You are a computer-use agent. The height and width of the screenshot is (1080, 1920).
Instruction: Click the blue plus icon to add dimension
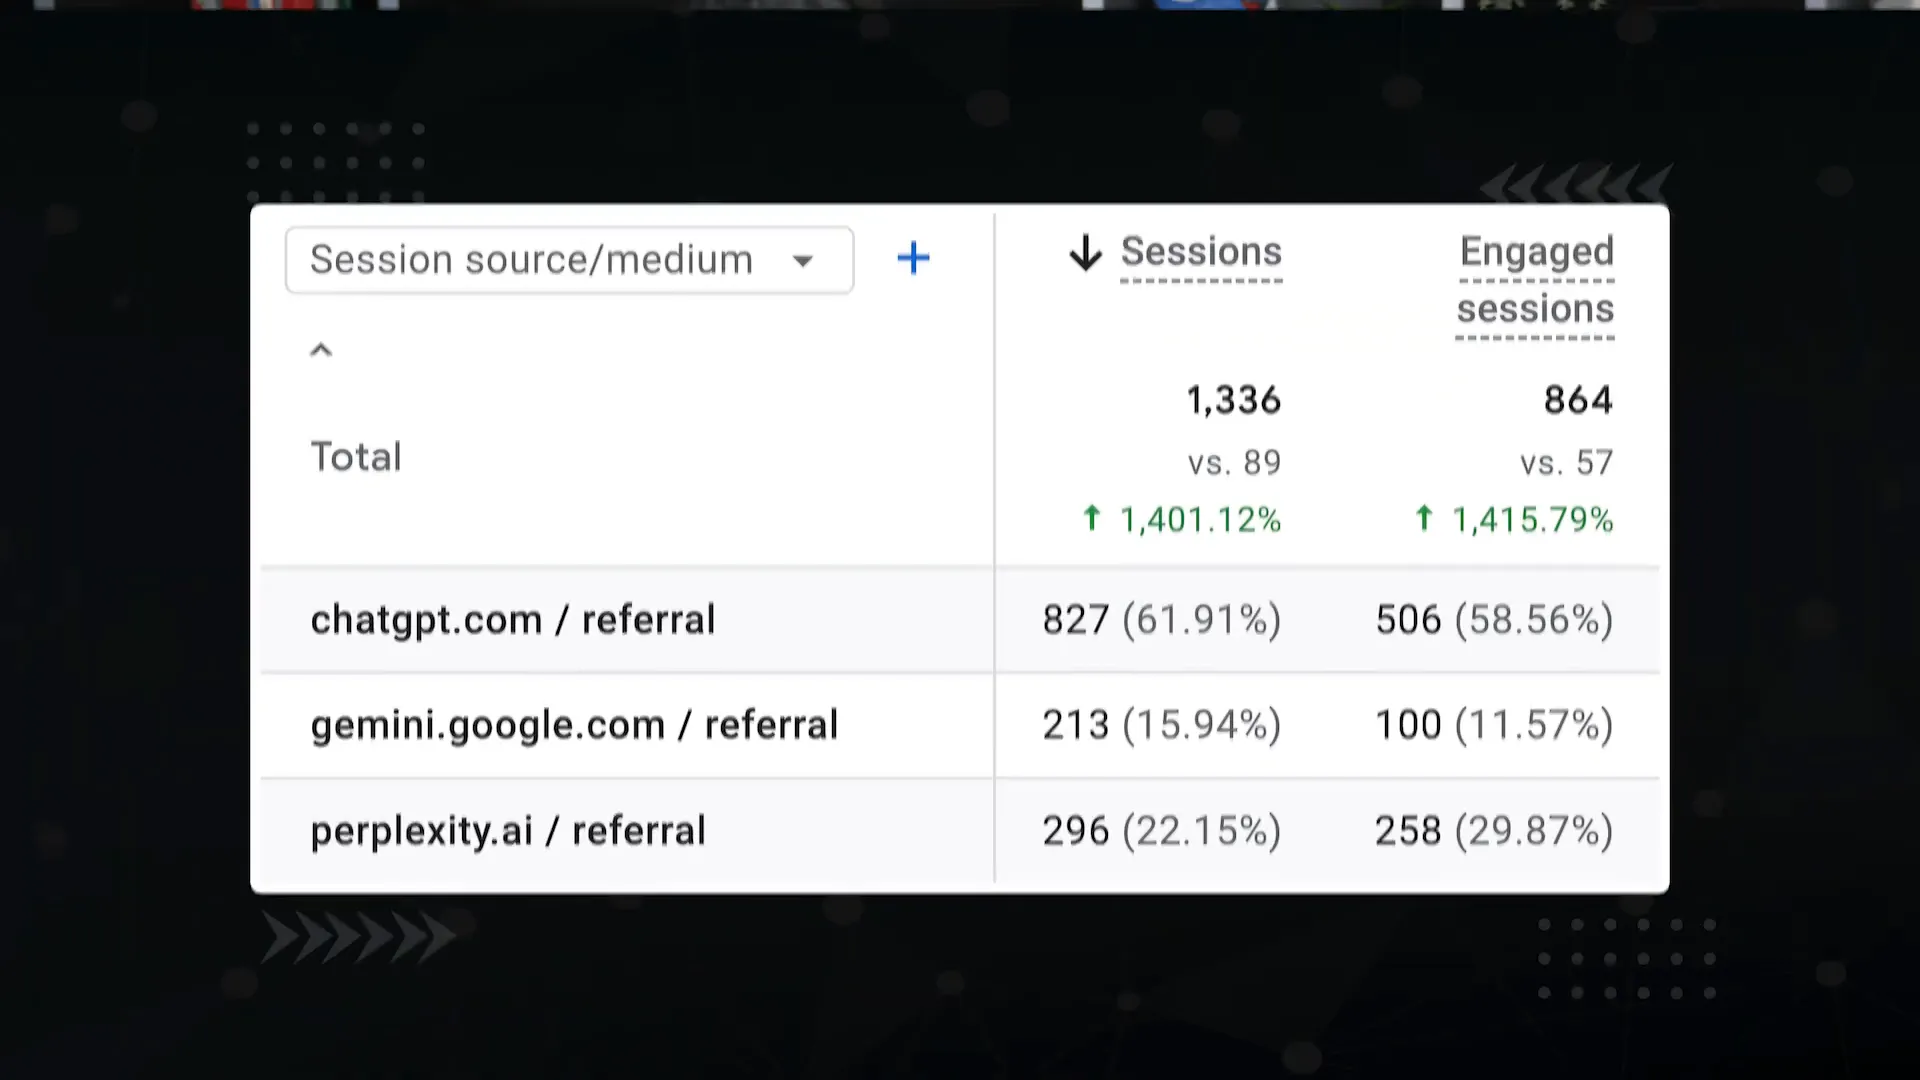tap(912, 258)
